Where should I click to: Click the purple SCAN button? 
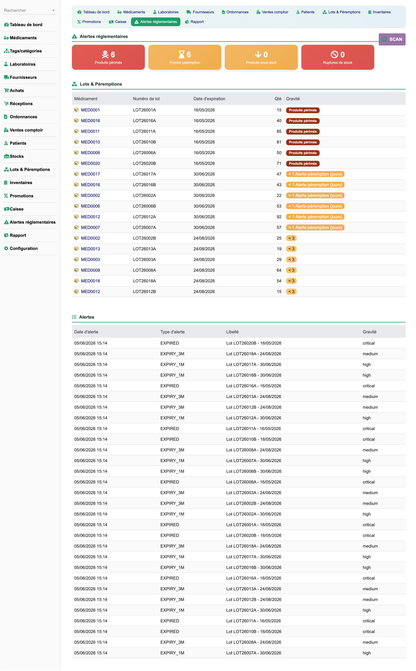pos(392,39)
